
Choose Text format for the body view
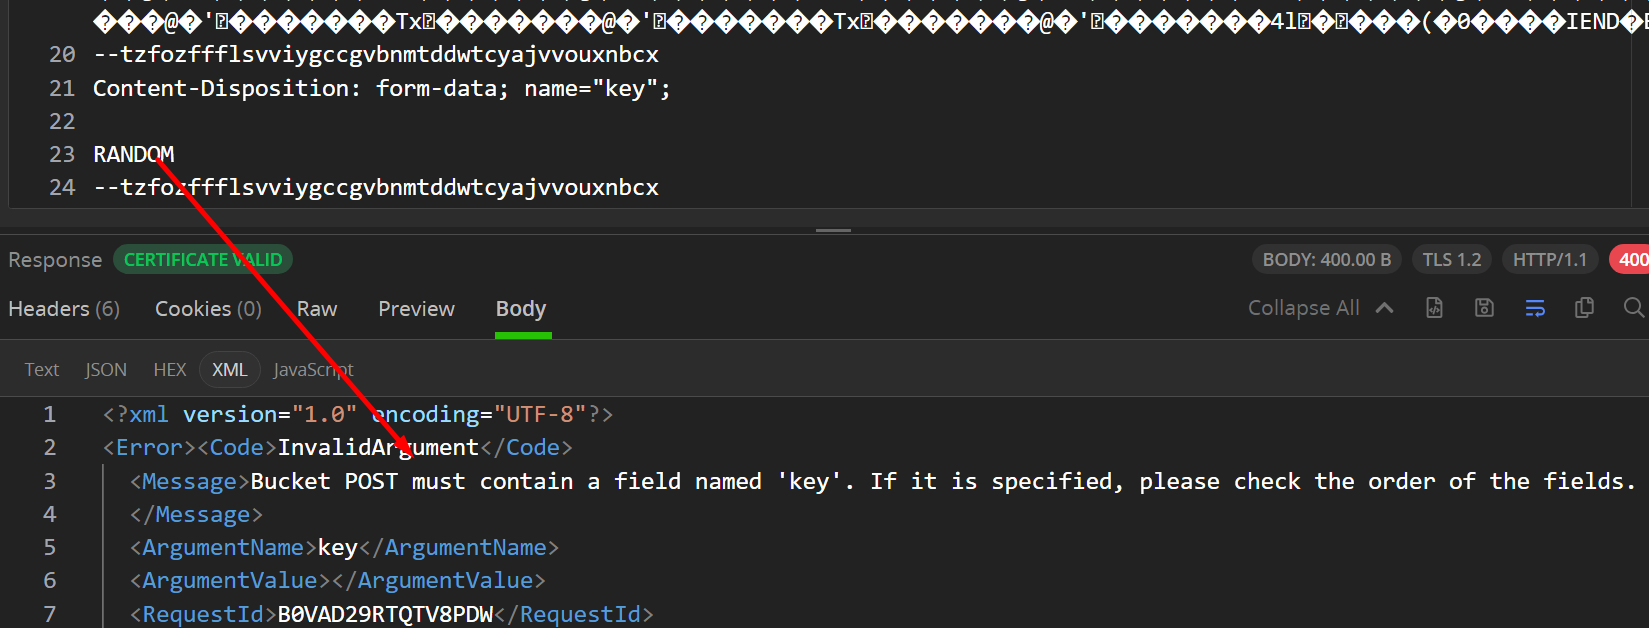click(42, 370)
